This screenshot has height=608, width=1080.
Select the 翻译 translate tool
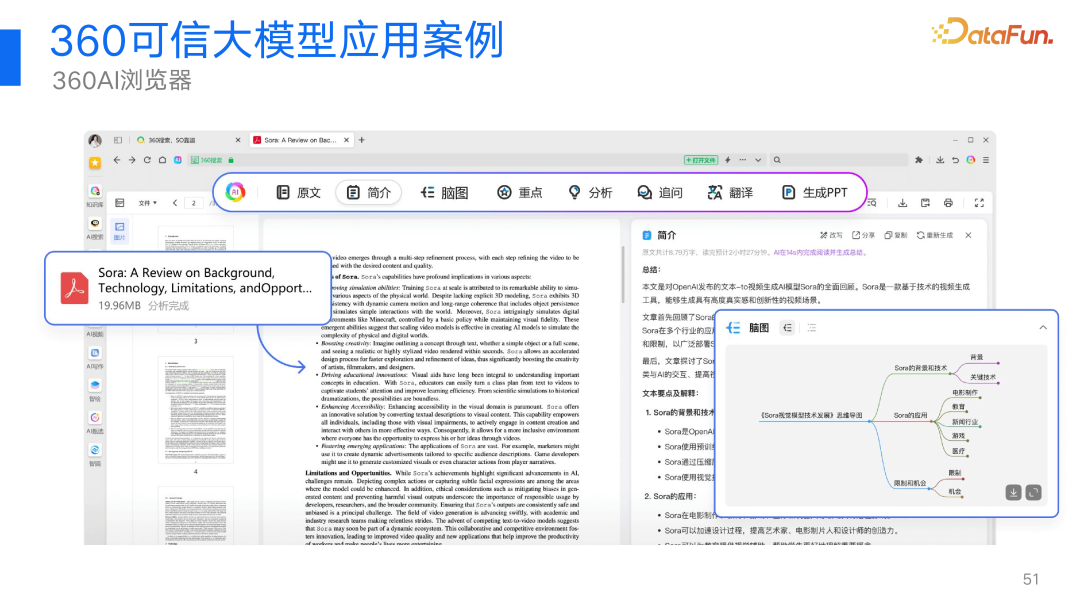point(731,192)
